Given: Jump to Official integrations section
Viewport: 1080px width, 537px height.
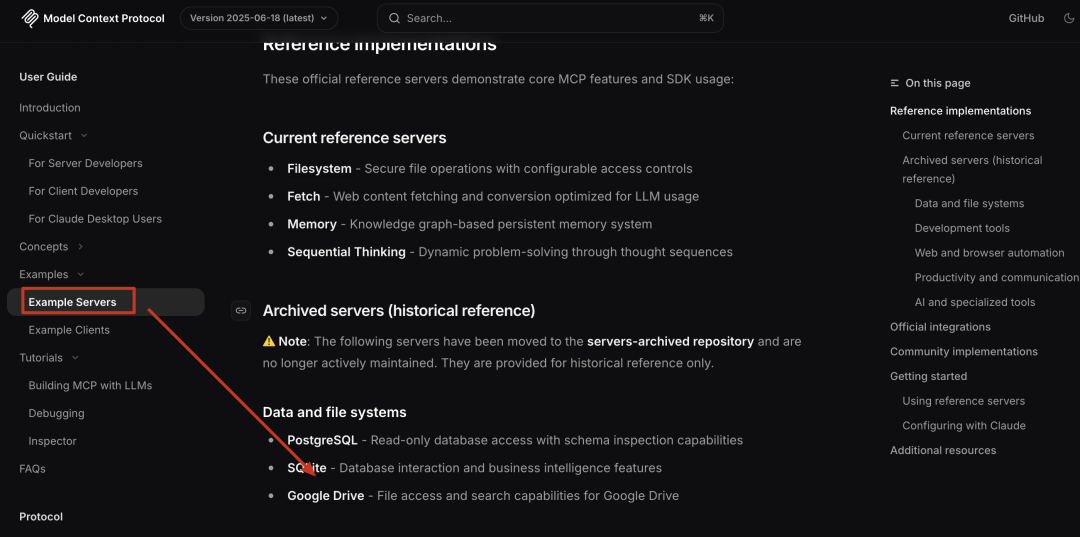Looking at the screenshot, I should click(940, 327).
